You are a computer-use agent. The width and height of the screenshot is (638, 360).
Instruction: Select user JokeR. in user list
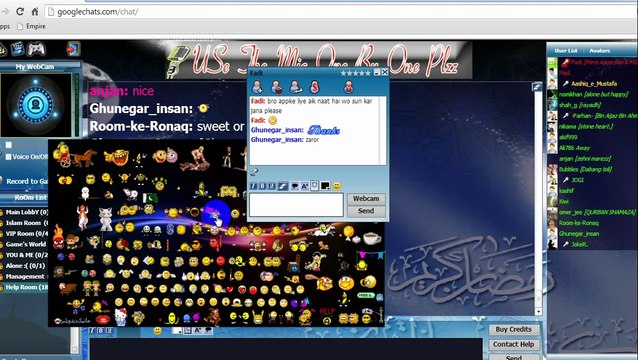[x=579, y=244]
